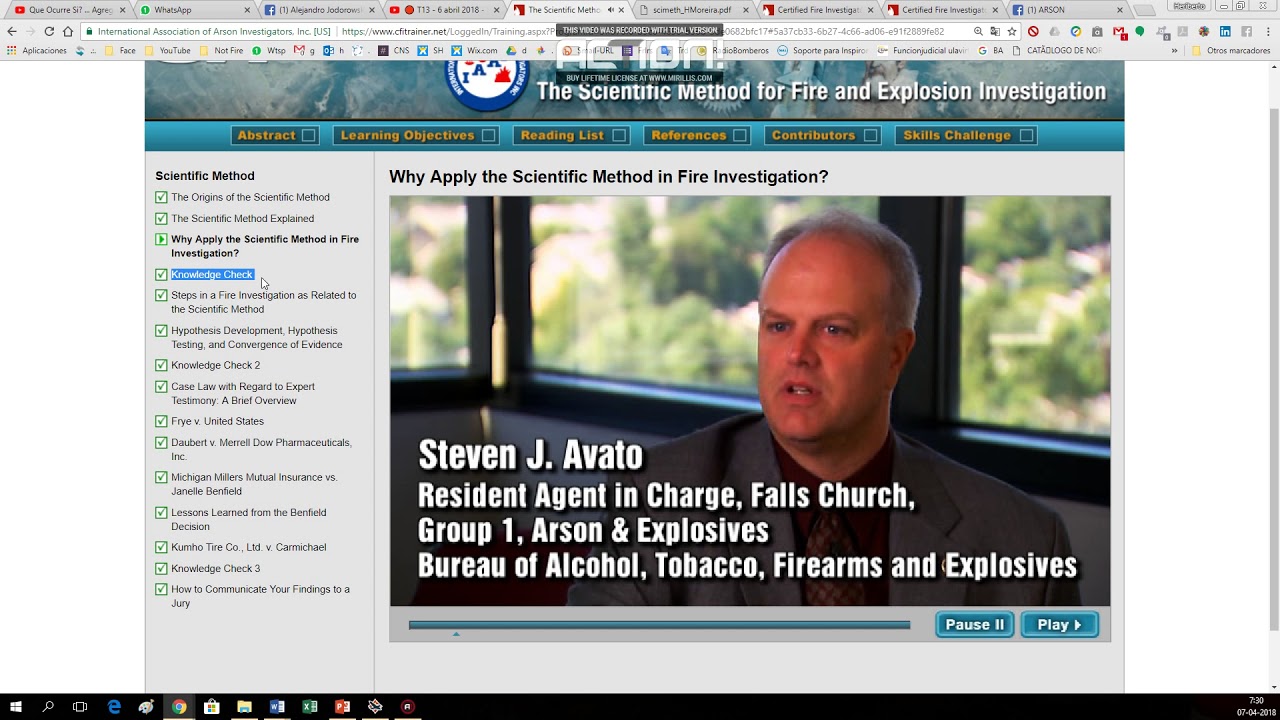This screenshot has height=720, width=1280.
Task: Click checkbox beside Knowledge Check 2
Action: [161, 365]
